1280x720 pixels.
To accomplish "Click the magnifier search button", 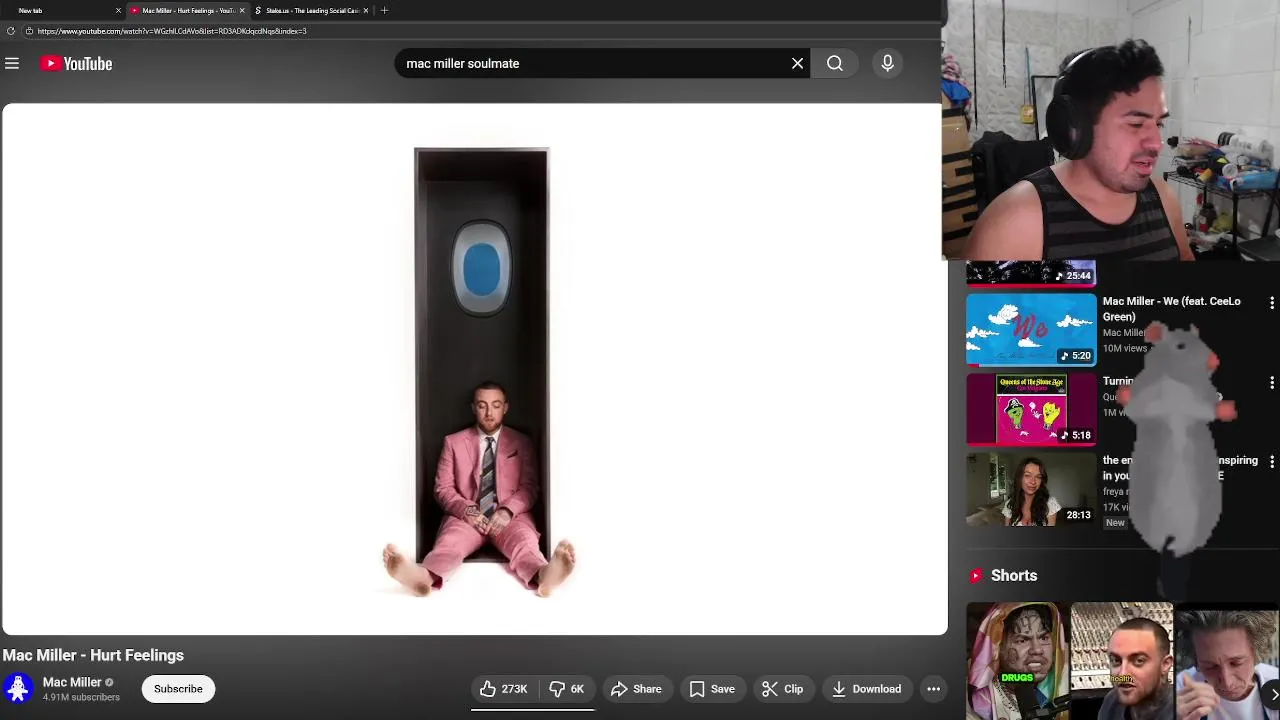I will [834, 63].
